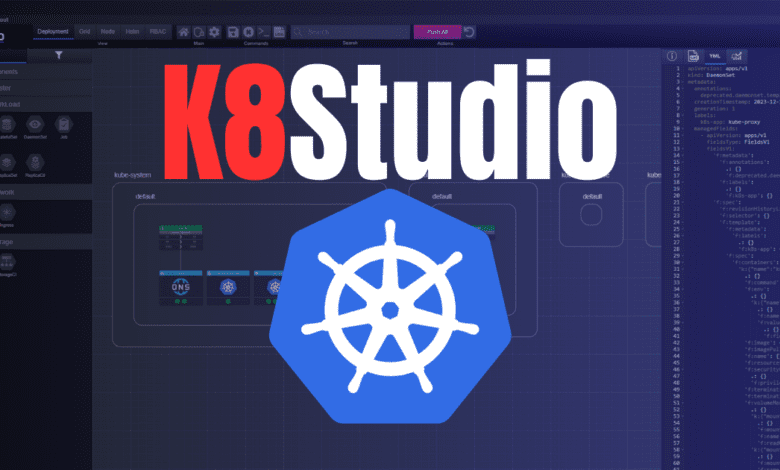This screenshot has height=470, width=780.
Task: Click 'apiVersion: apps/v1' on YAML line 1
Action: pyautogui.click(x=718, y=69)
